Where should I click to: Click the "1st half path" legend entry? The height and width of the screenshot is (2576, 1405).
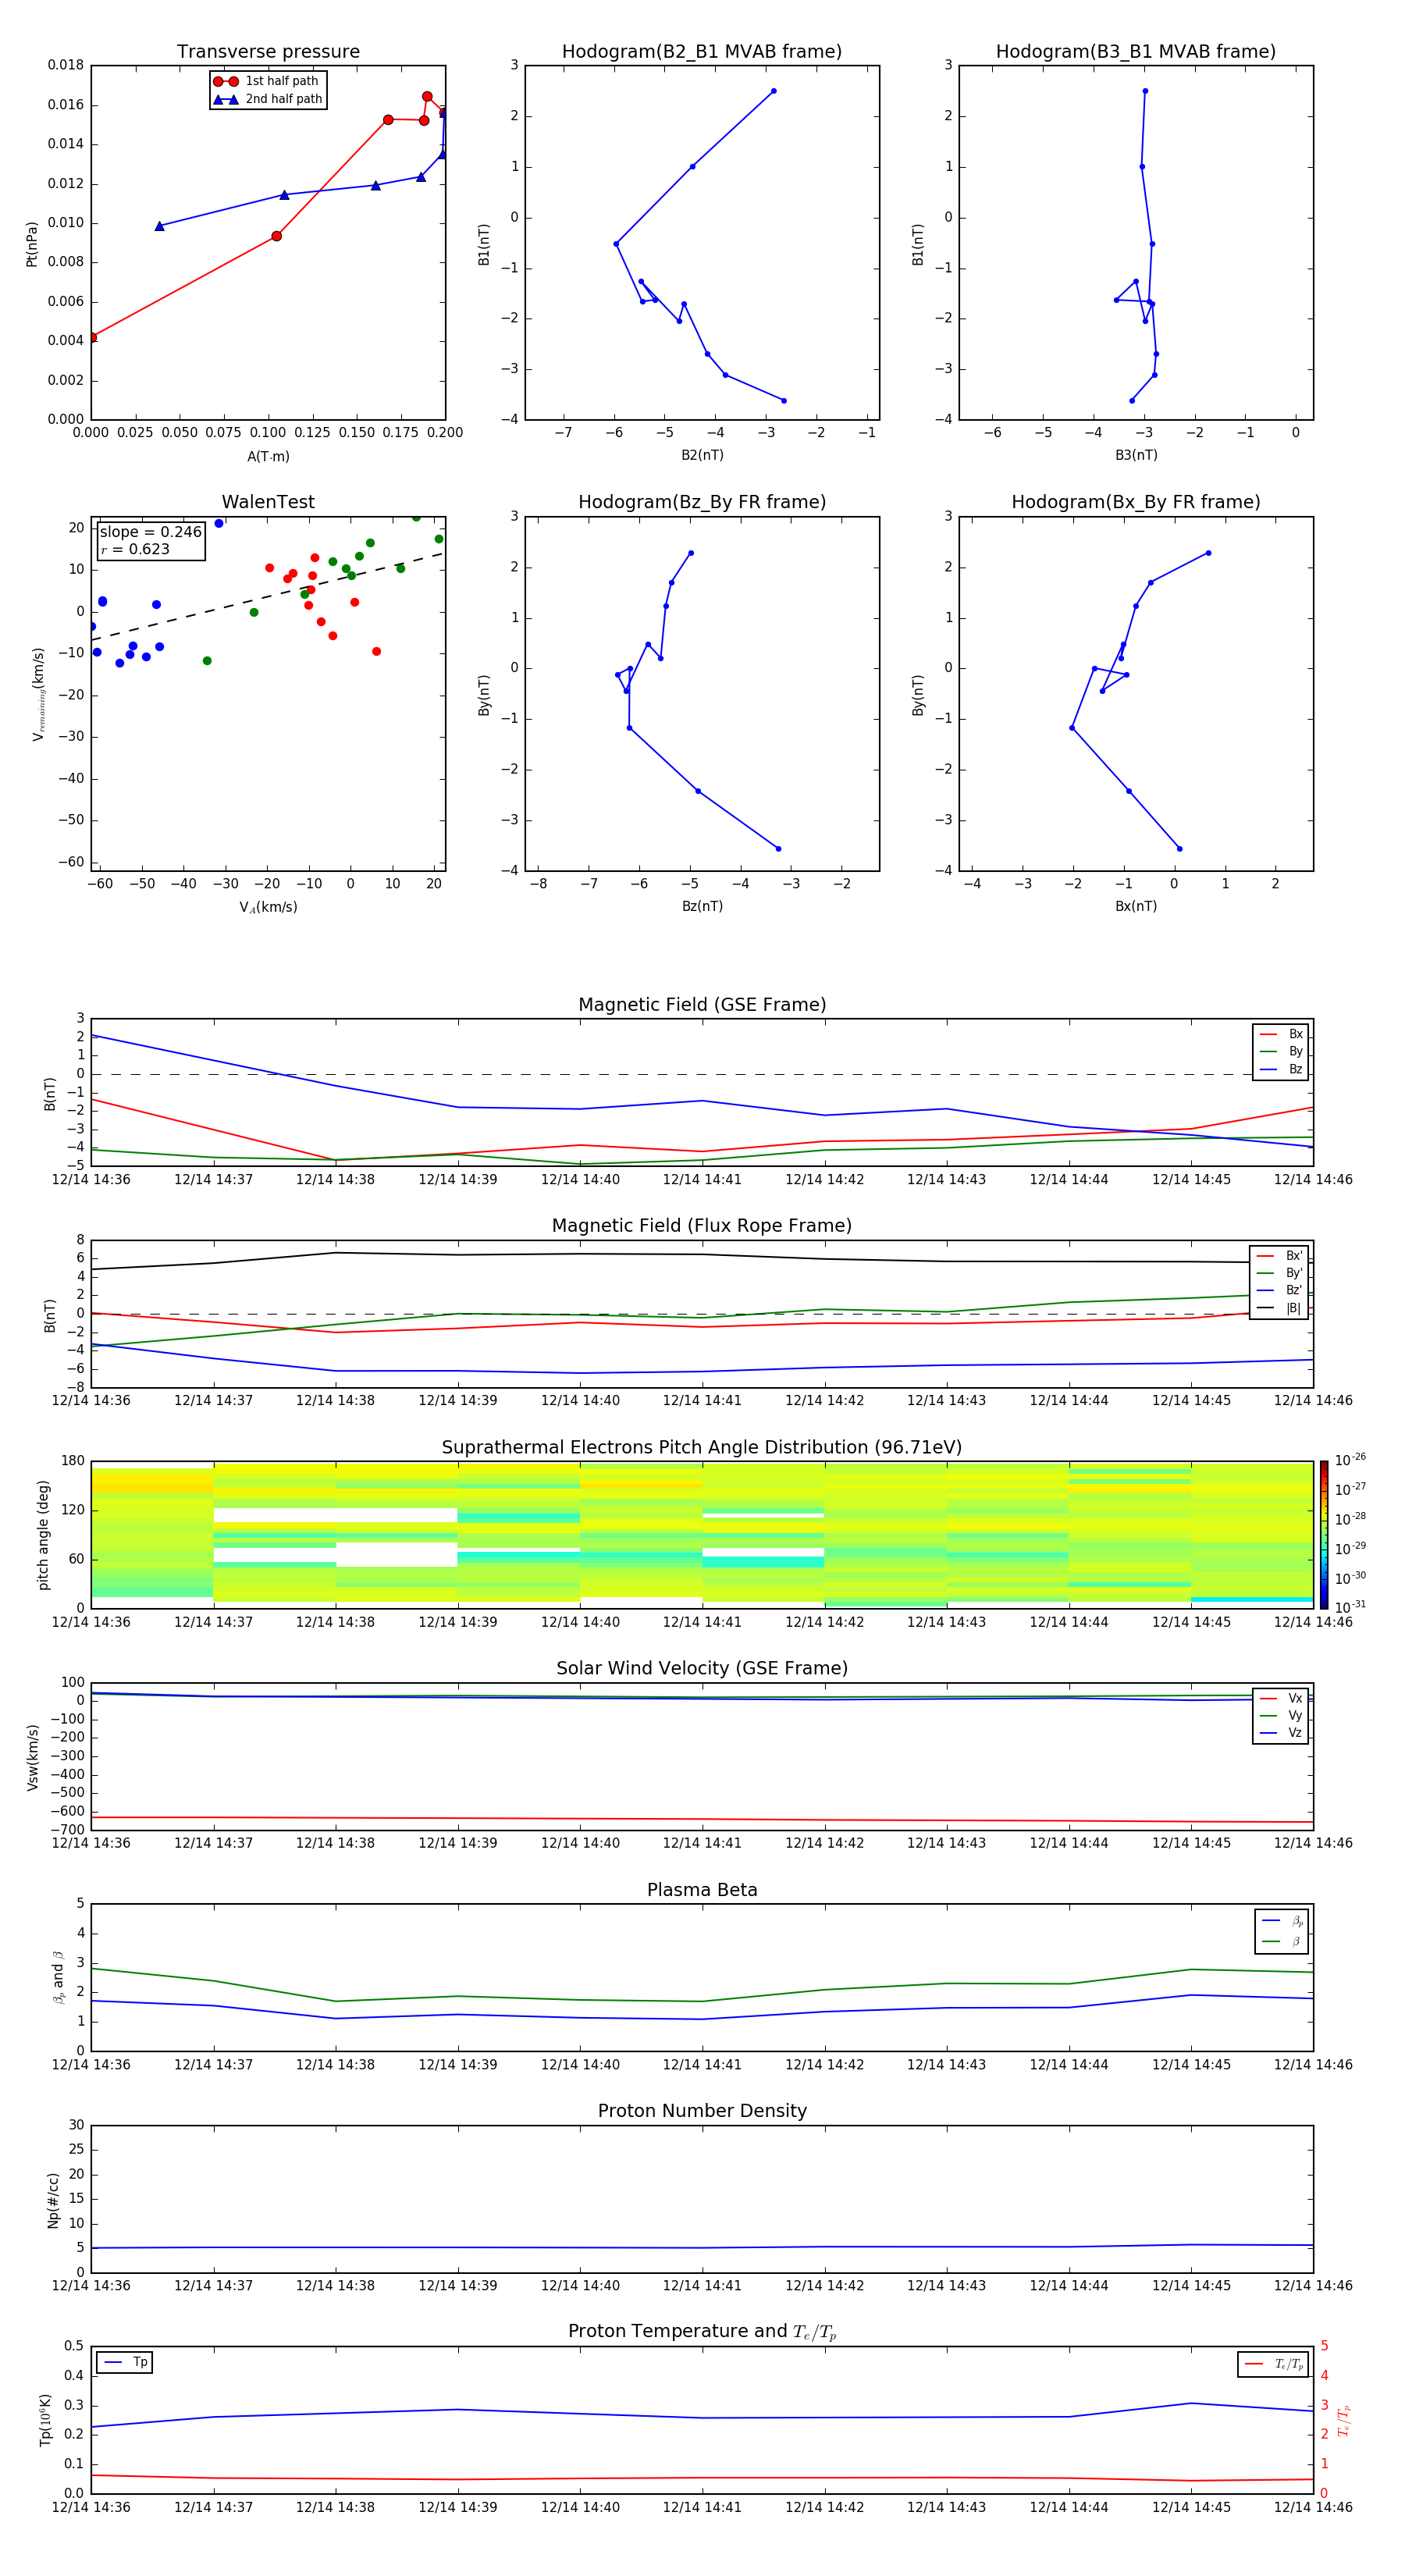267,81
